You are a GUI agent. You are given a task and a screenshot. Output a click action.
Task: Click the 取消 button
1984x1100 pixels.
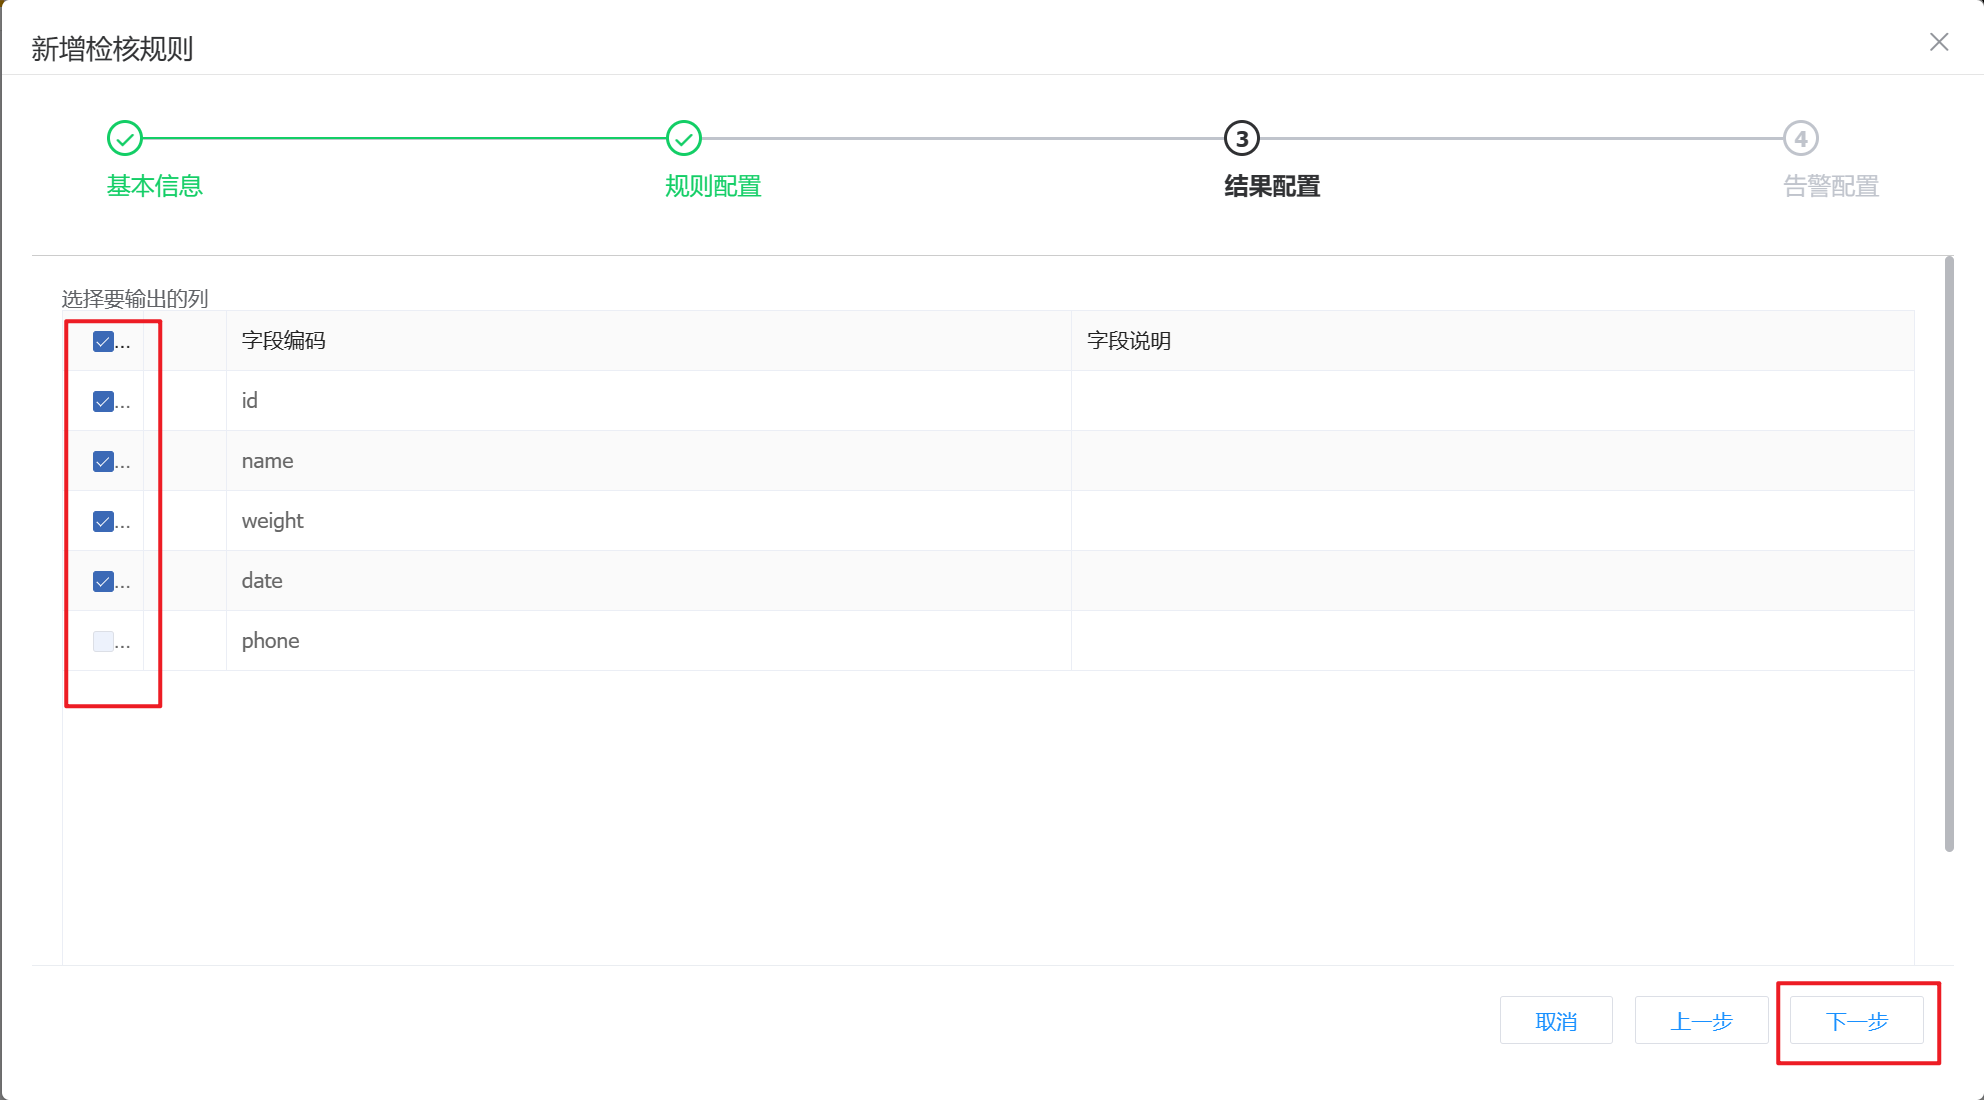click(x=1556, y=1021)
